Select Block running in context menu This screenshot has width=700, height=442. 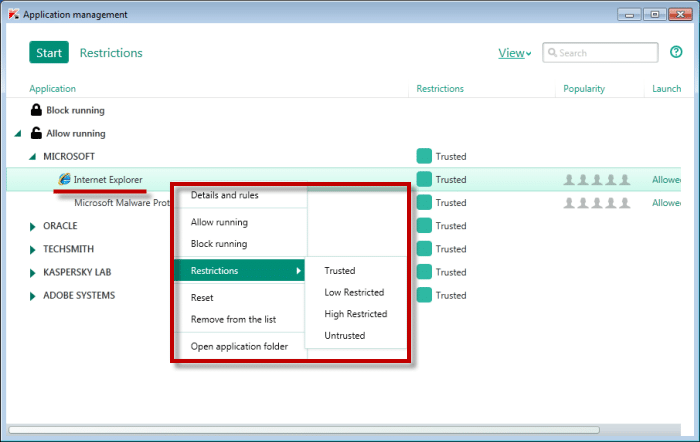click(x=219, y=244)
